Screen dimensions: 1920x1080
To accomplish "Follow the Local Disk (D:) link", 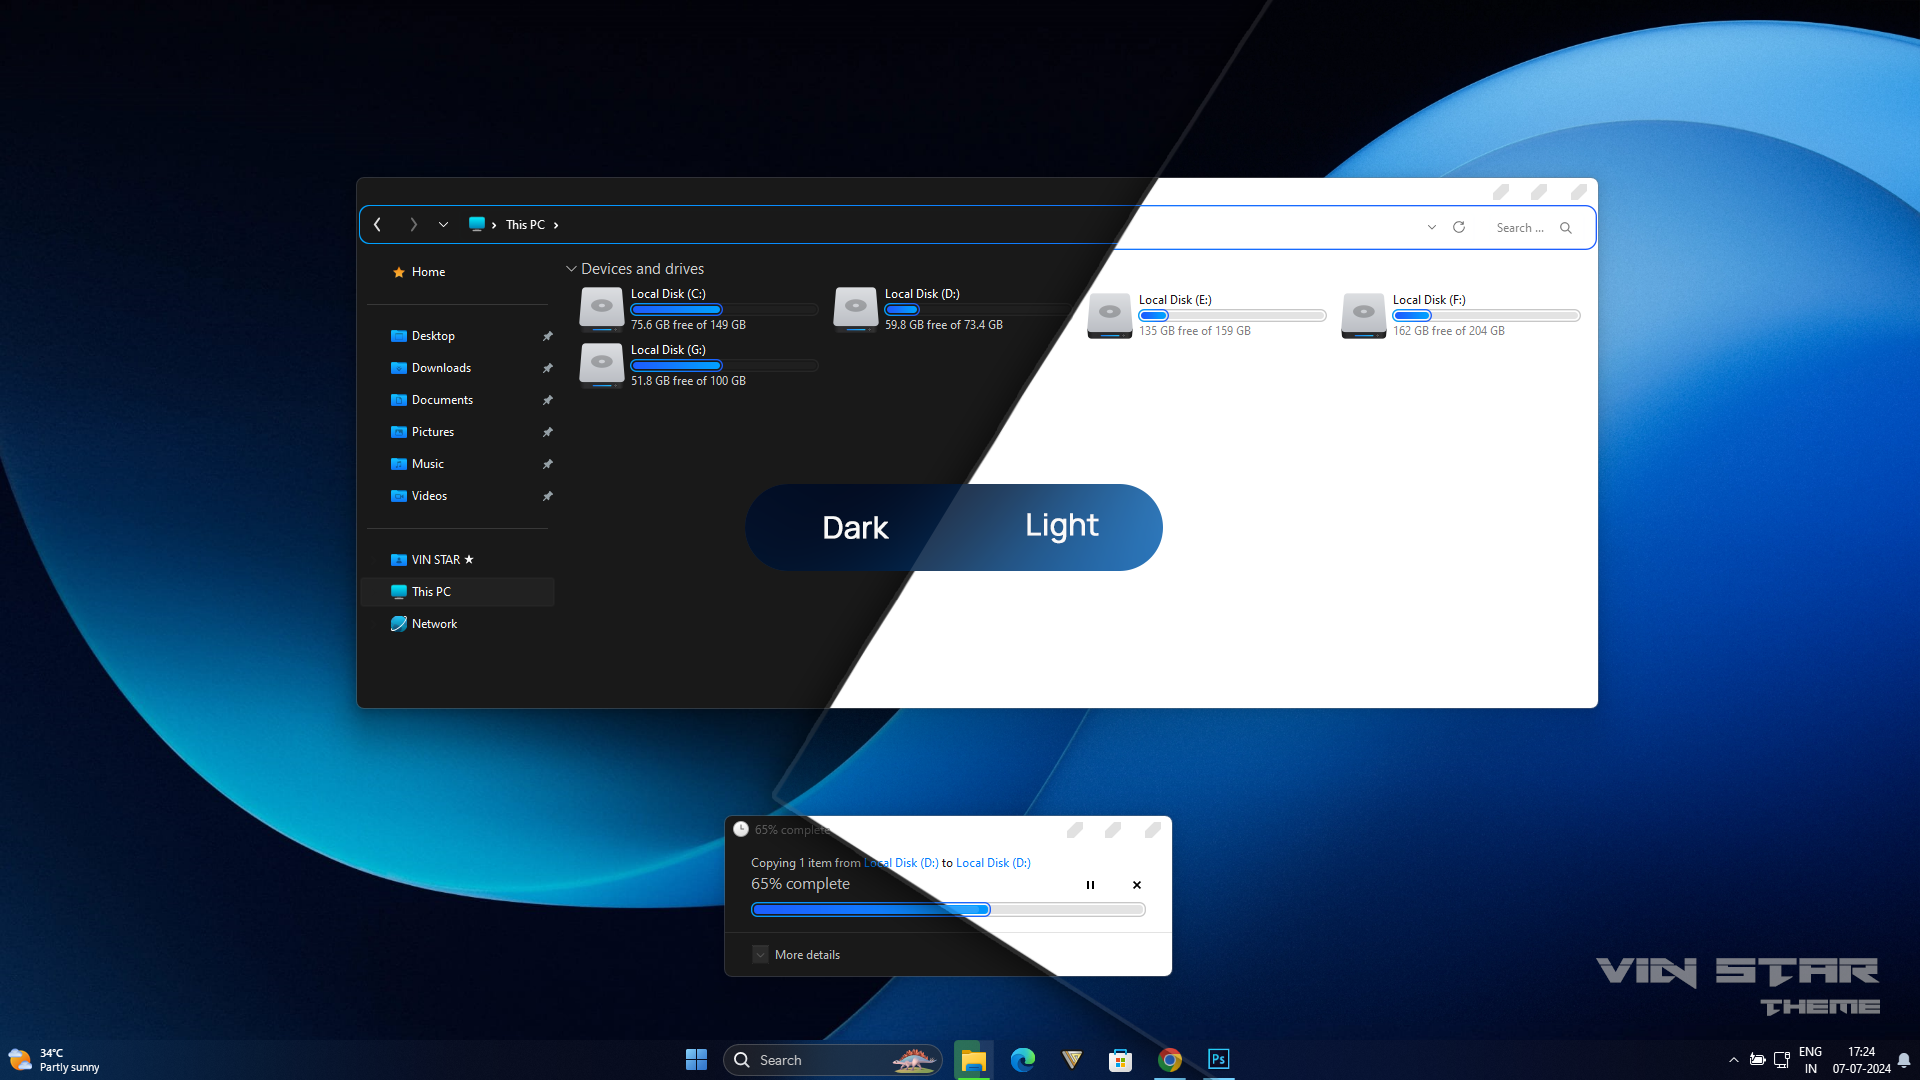I will pos(900,862).
